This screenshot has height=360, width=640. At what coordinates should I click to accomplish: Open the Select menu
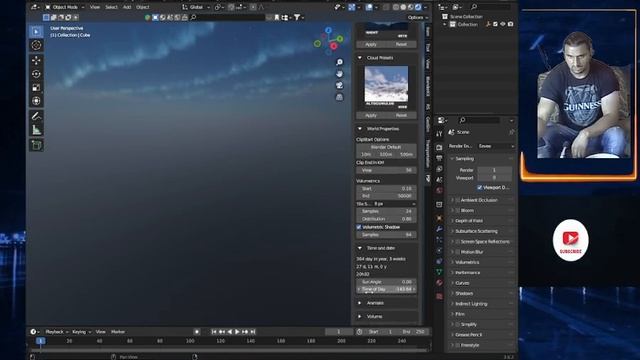111,7
